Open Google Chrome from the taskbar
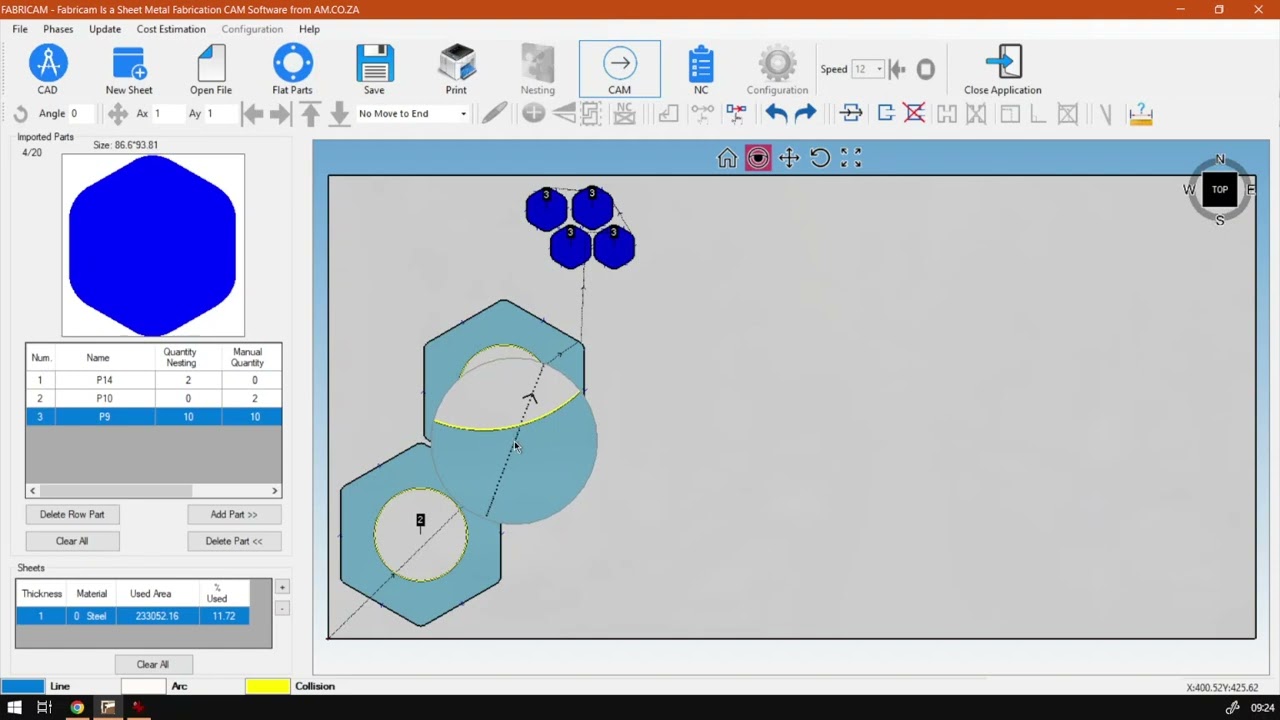Viewport: 1280px width, 720px height. pos(77,708)
